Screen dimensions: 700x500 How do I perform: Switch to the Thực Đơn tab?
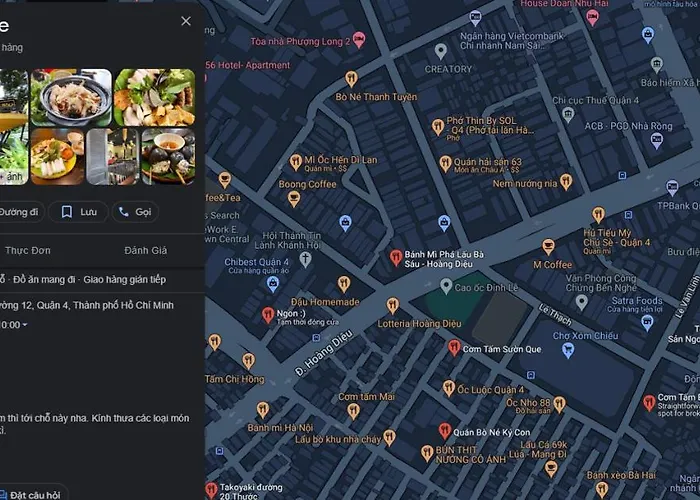coord(28,250)
